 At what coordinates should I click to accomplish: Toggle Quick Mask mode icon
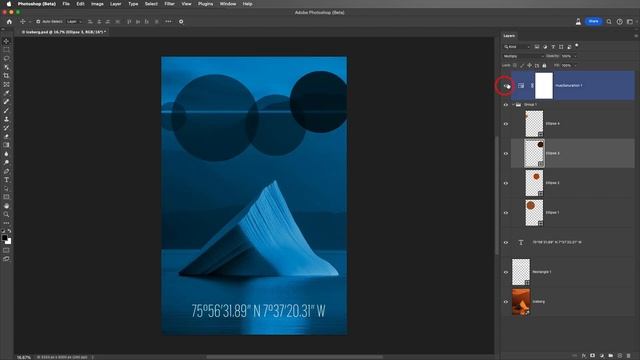coord(6,250)
